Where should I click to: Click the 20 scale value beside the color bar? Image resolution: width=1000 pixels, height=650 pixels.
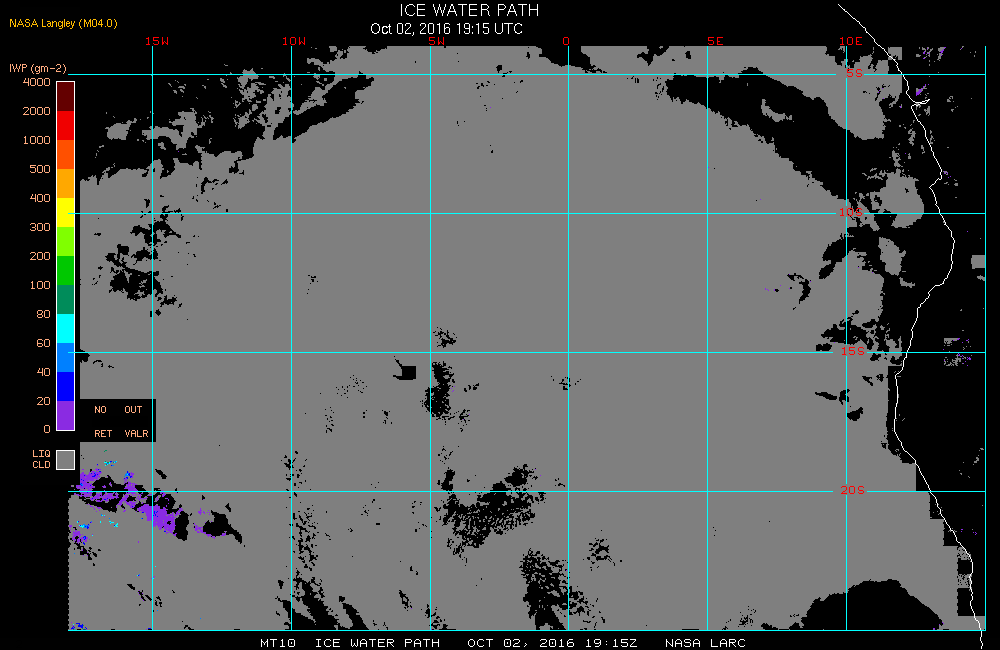pos(43,401)
